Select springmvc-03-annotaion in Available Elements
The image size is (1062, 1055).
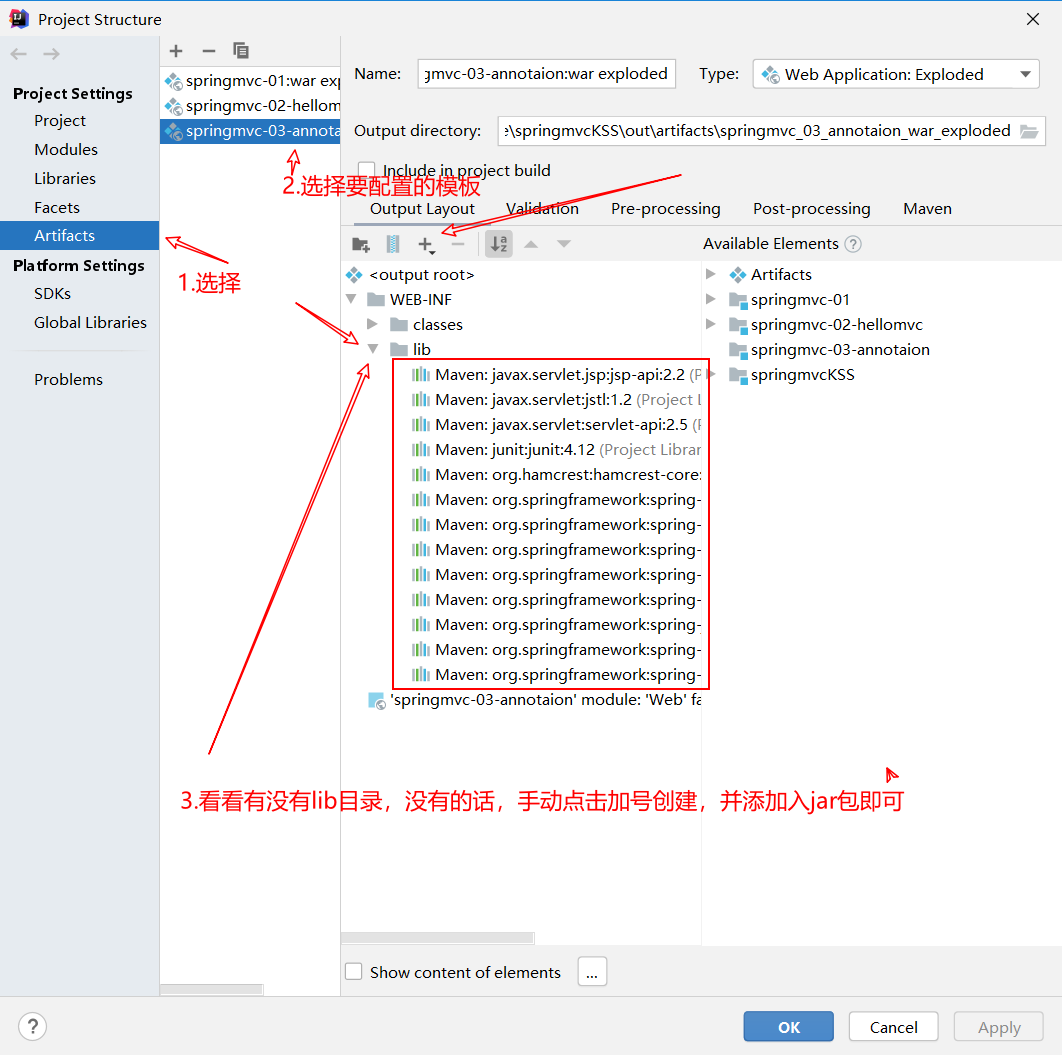[829, 350]
